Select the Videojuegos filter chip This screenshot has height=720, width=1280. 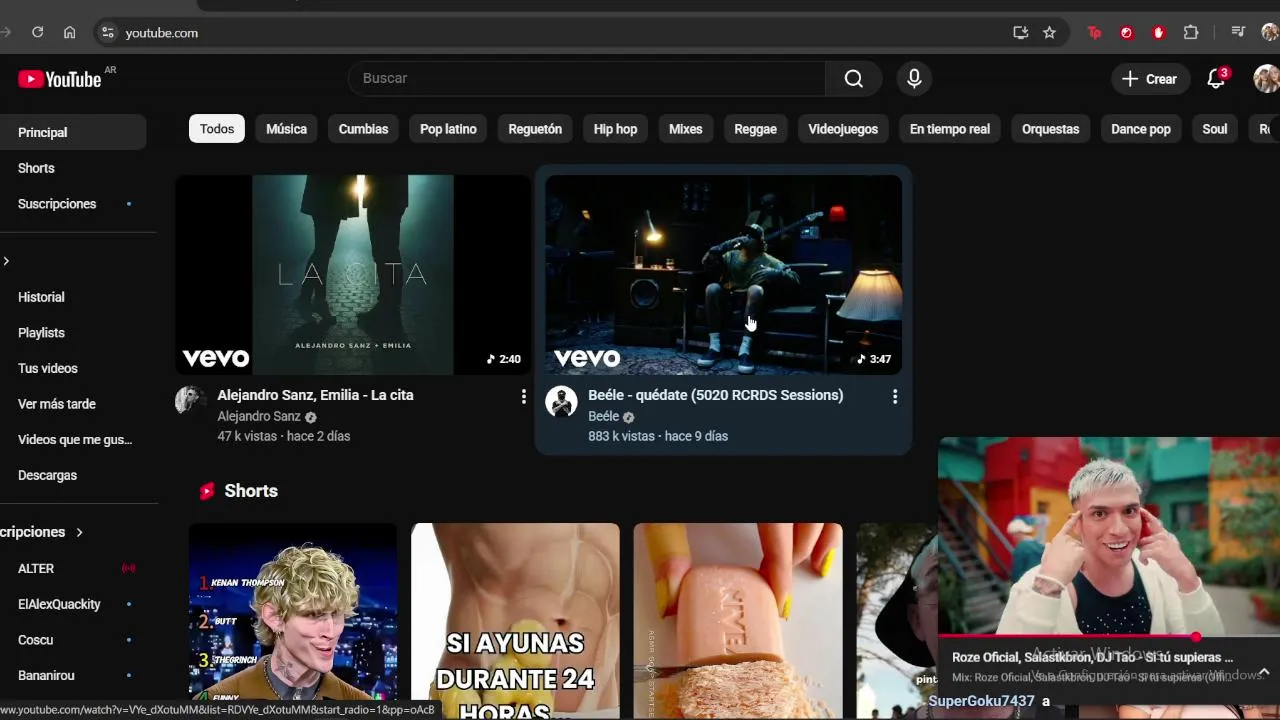[843, 129]
